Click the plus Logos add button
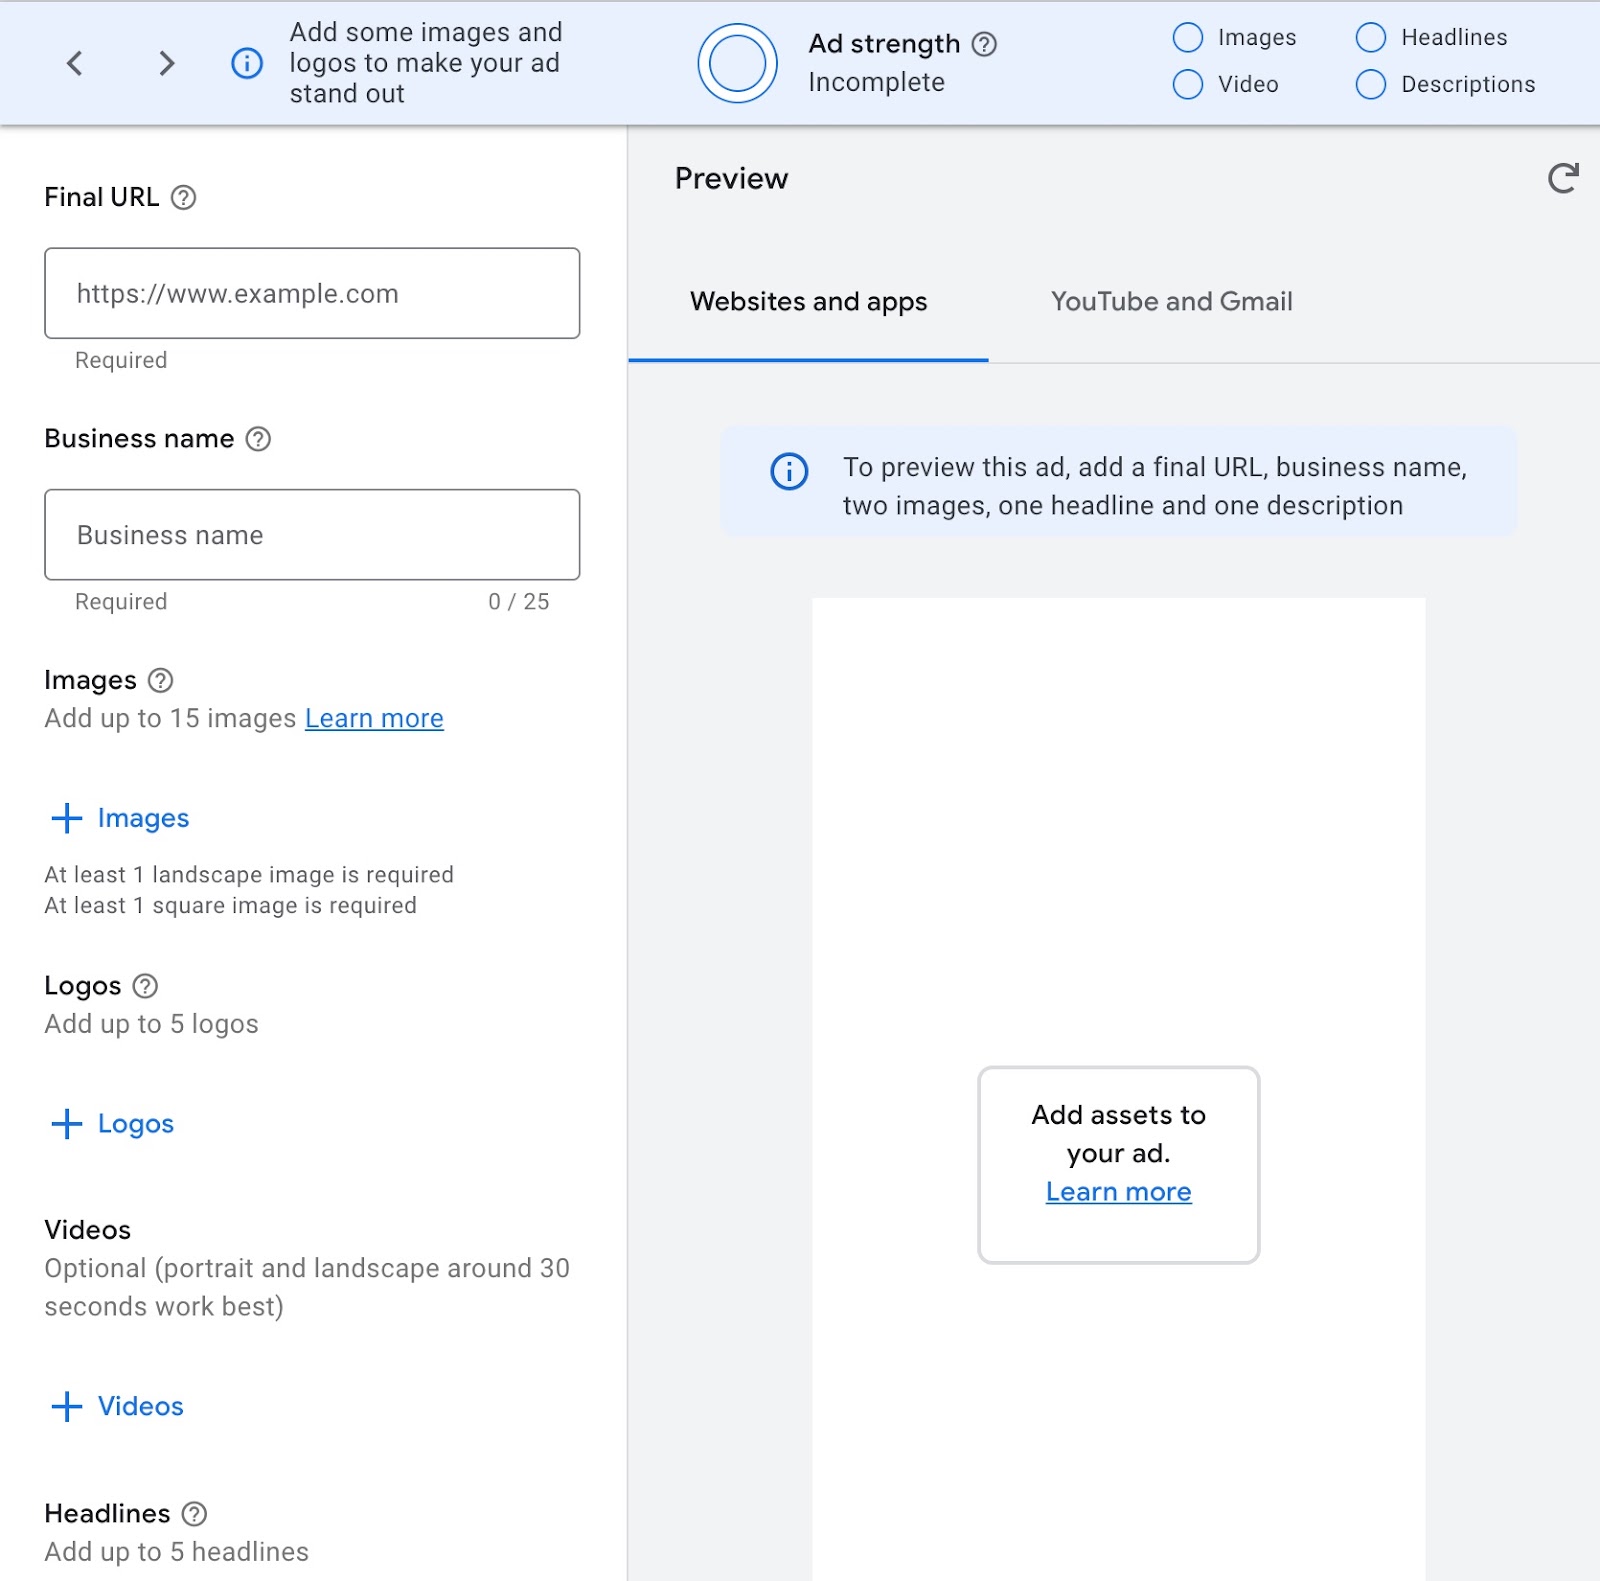This screenshot has width=1600, height=1581. tap(113, 1124)
